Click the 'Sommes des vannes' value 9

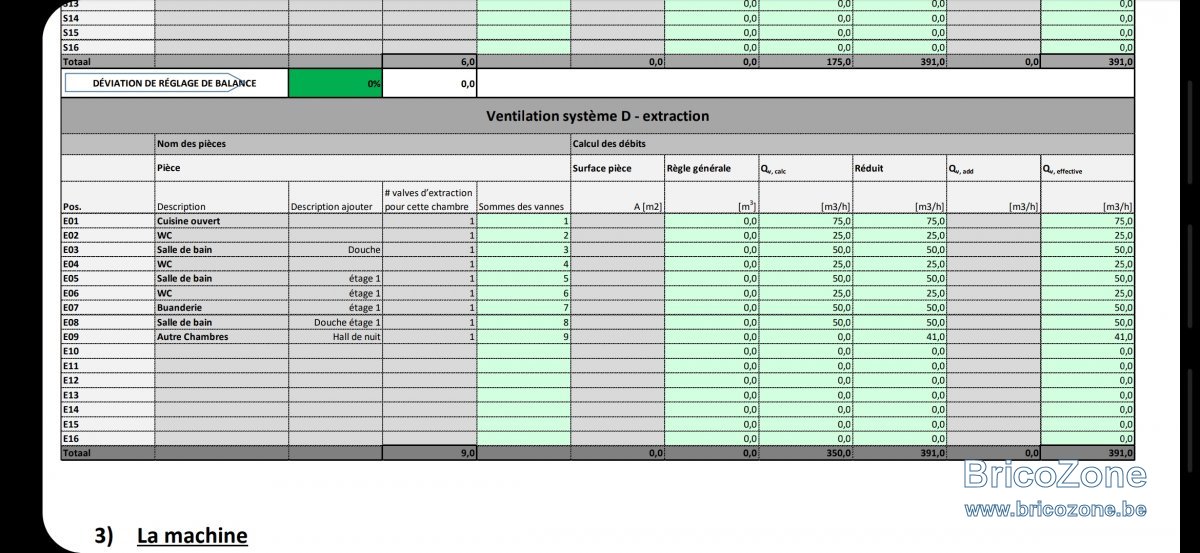(565, 337)
